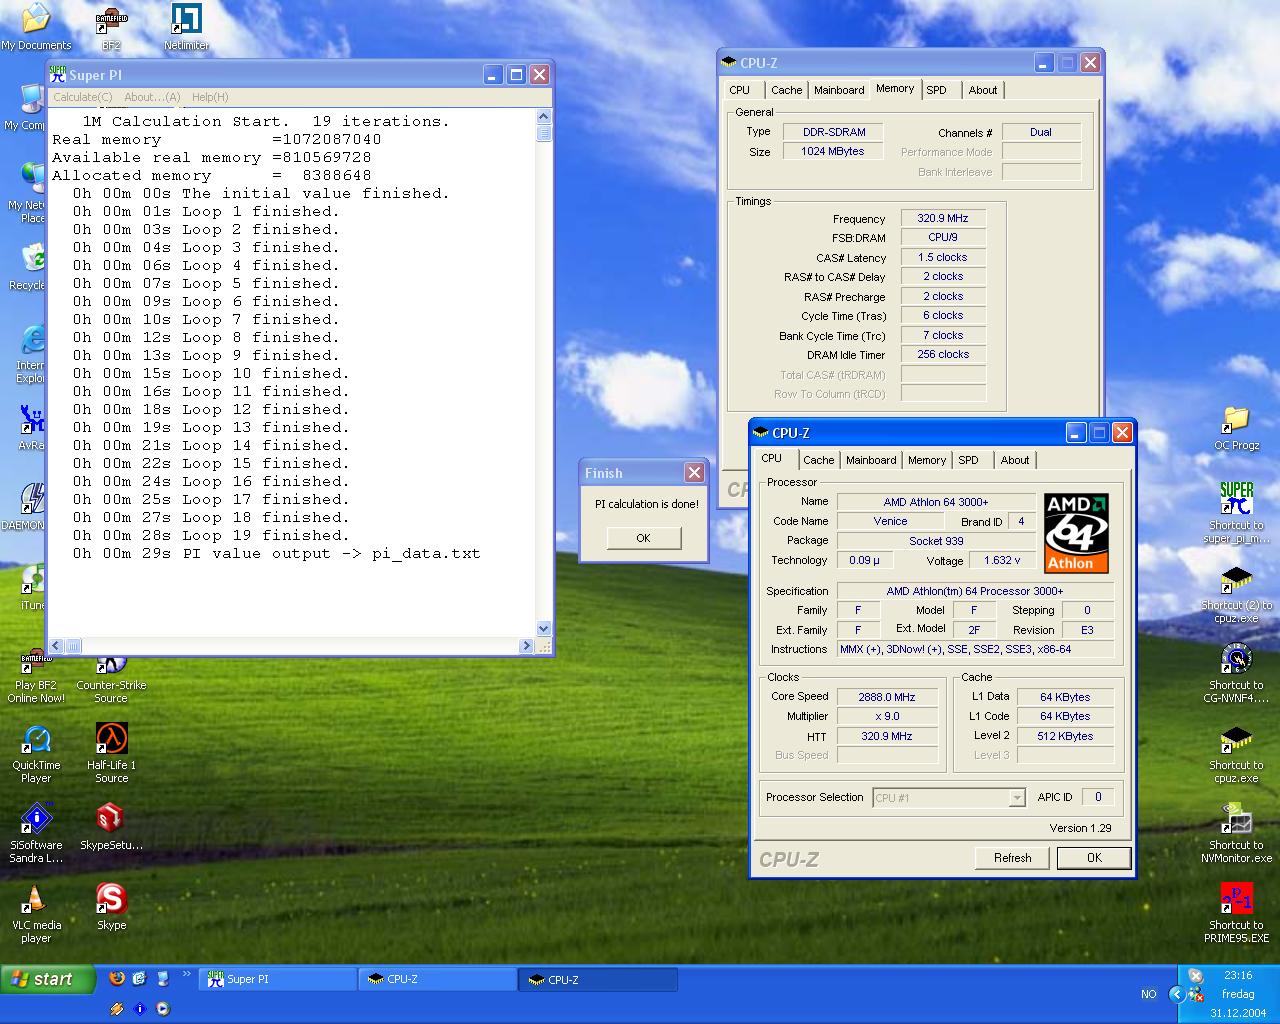Launch Shortcut to PRIME95.EXE

coord(1236,913)
